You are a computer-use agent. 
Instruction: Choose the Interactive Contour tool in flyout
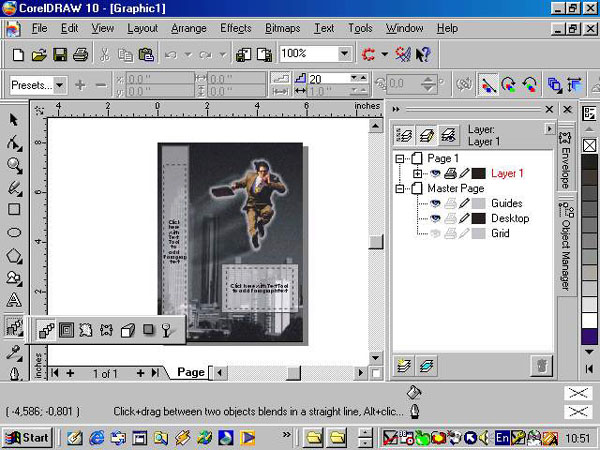pyautogui.click(x=66, y=329)
